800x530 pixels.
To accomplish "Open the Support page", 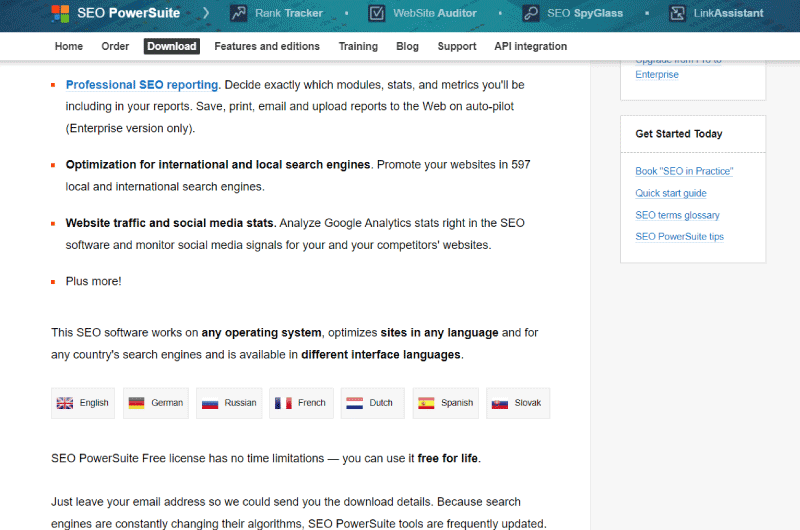I will point(457,46).
